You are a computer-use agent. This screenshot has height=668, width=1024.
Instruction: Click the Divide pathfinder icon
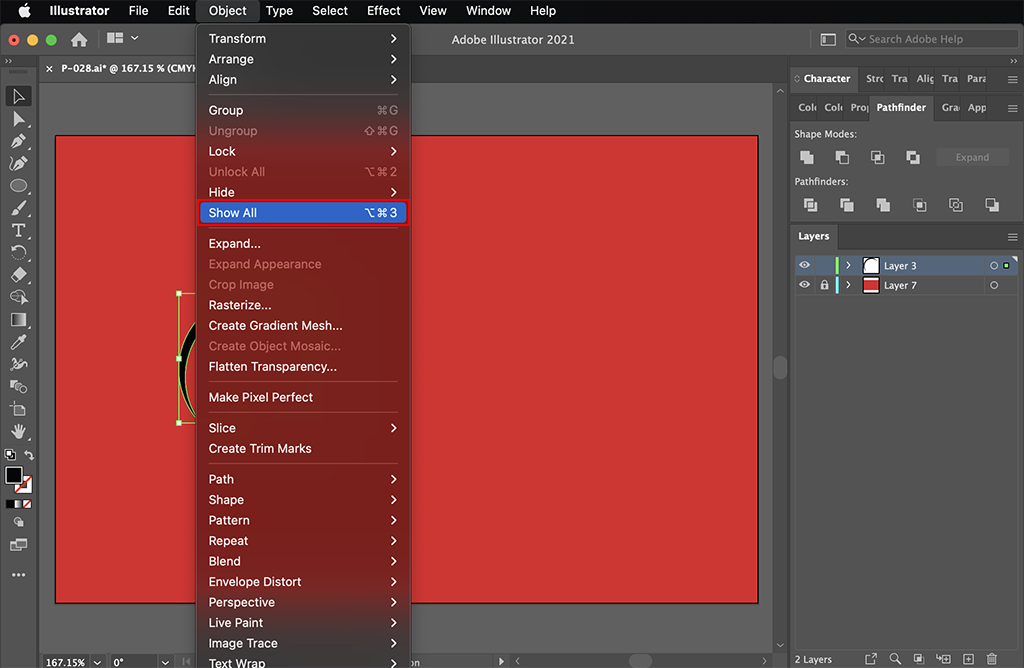click(810, 205)
